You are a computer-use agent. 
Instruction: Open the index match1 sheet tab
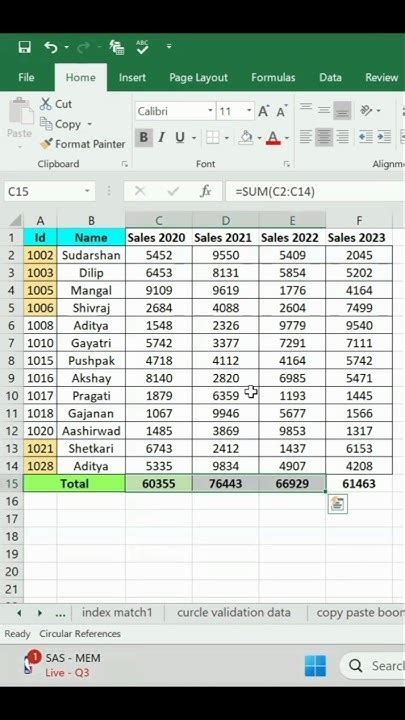coord(117,612)
